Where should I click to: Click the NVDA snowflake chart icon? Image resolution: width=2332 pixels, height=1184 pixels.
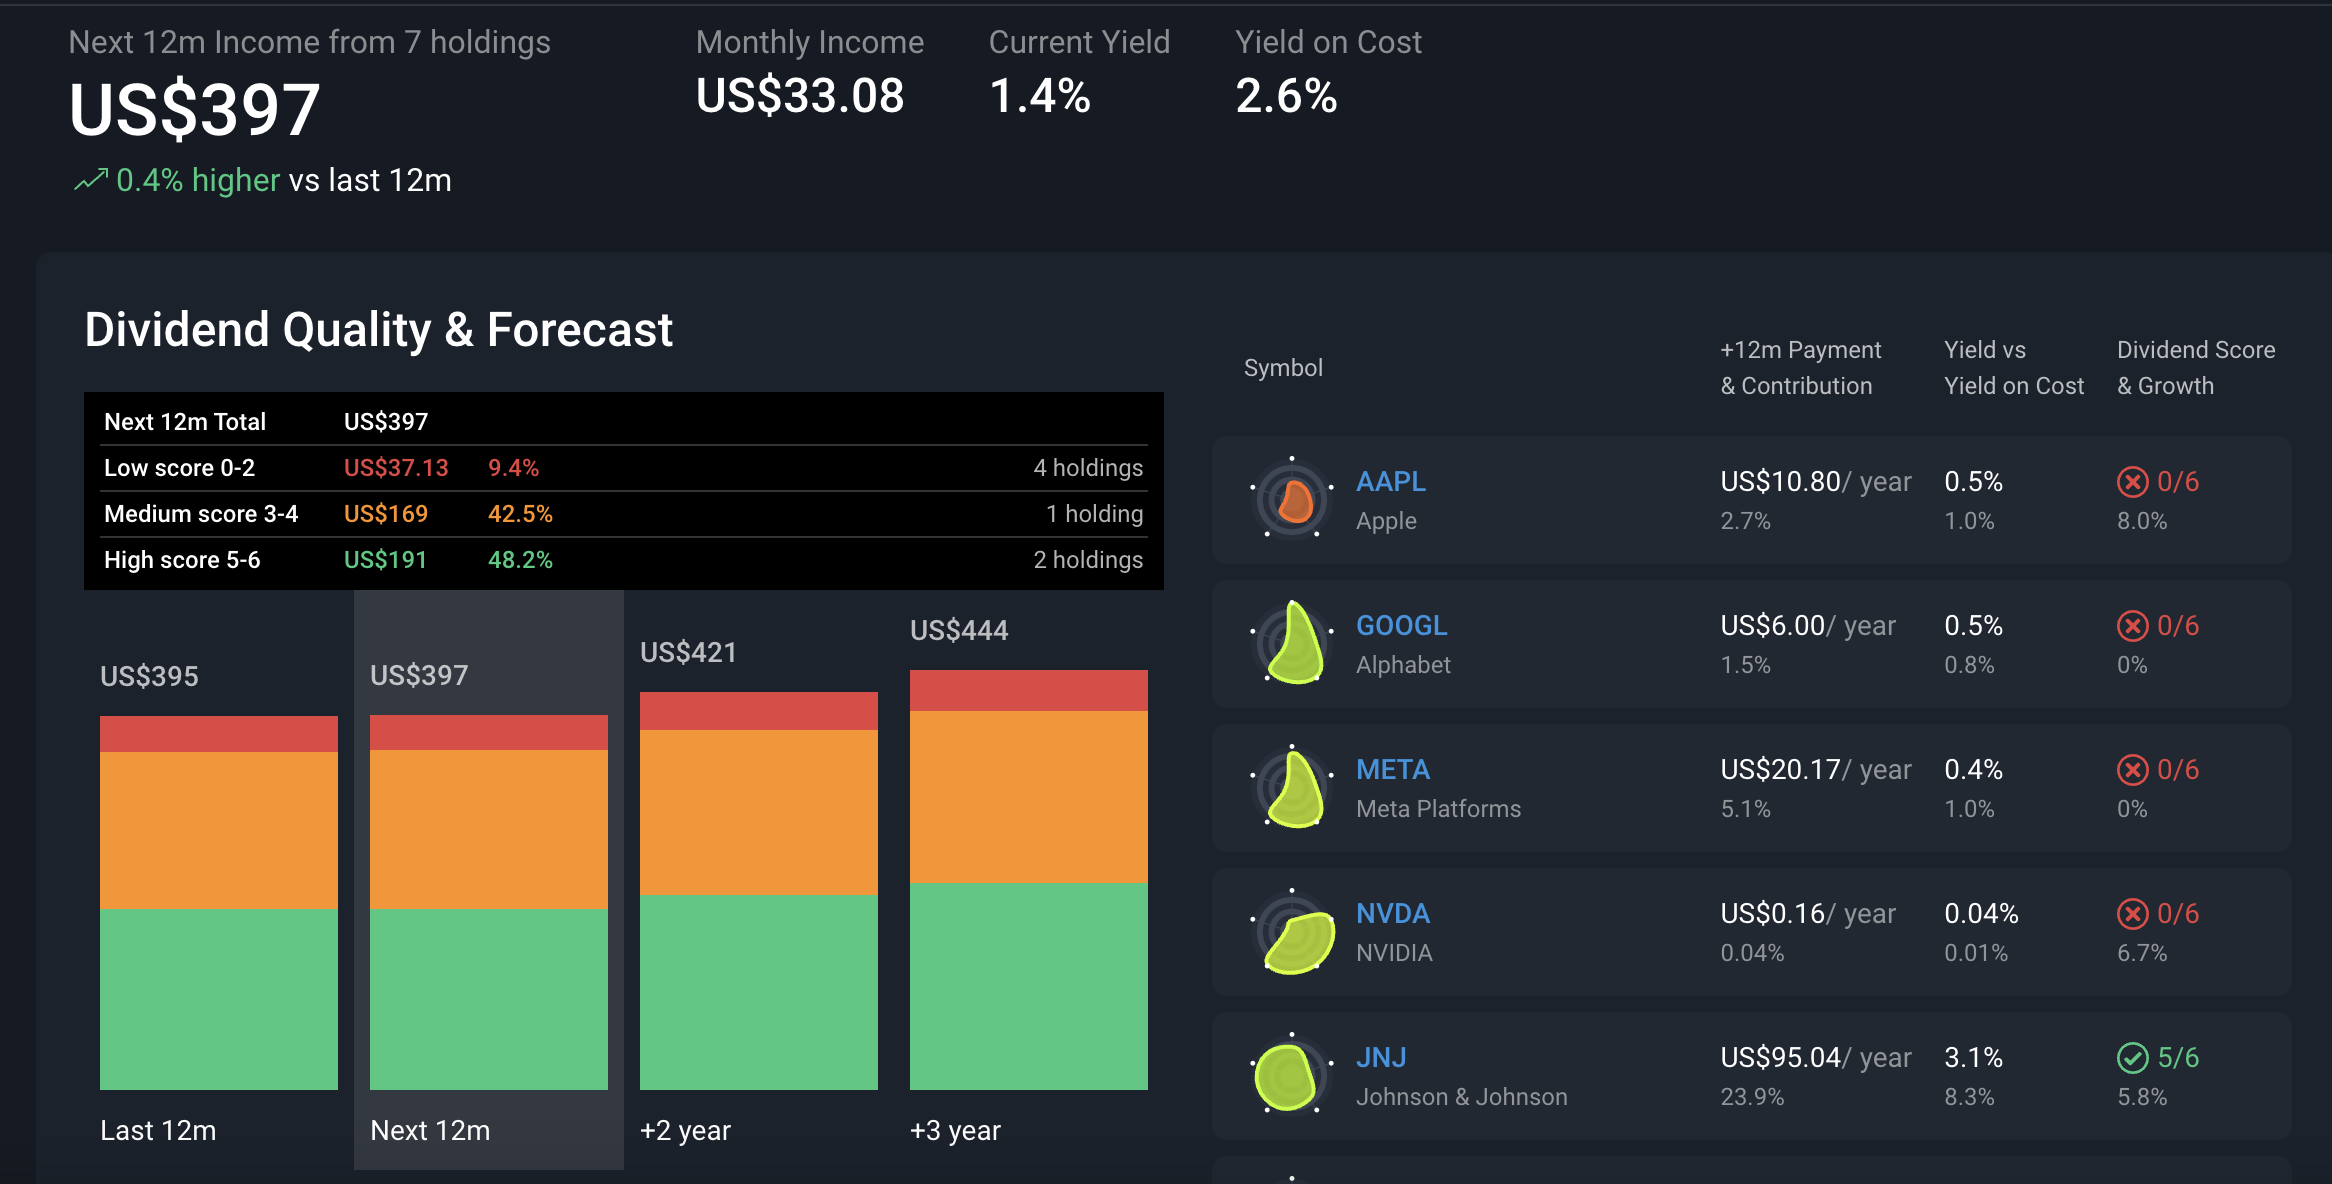[x=1292, y=931]
